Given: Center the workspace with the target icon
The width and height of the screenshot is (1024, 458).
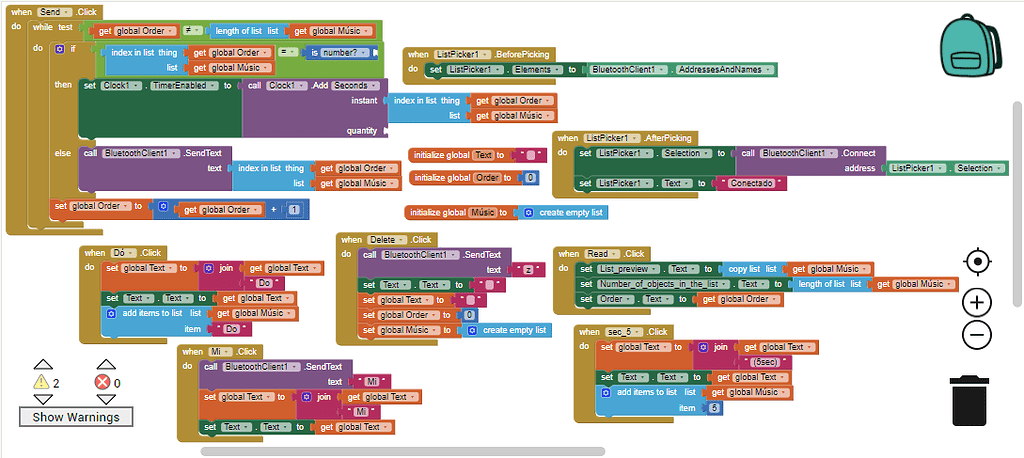Looking at the screenshot, I should point(977,263).
